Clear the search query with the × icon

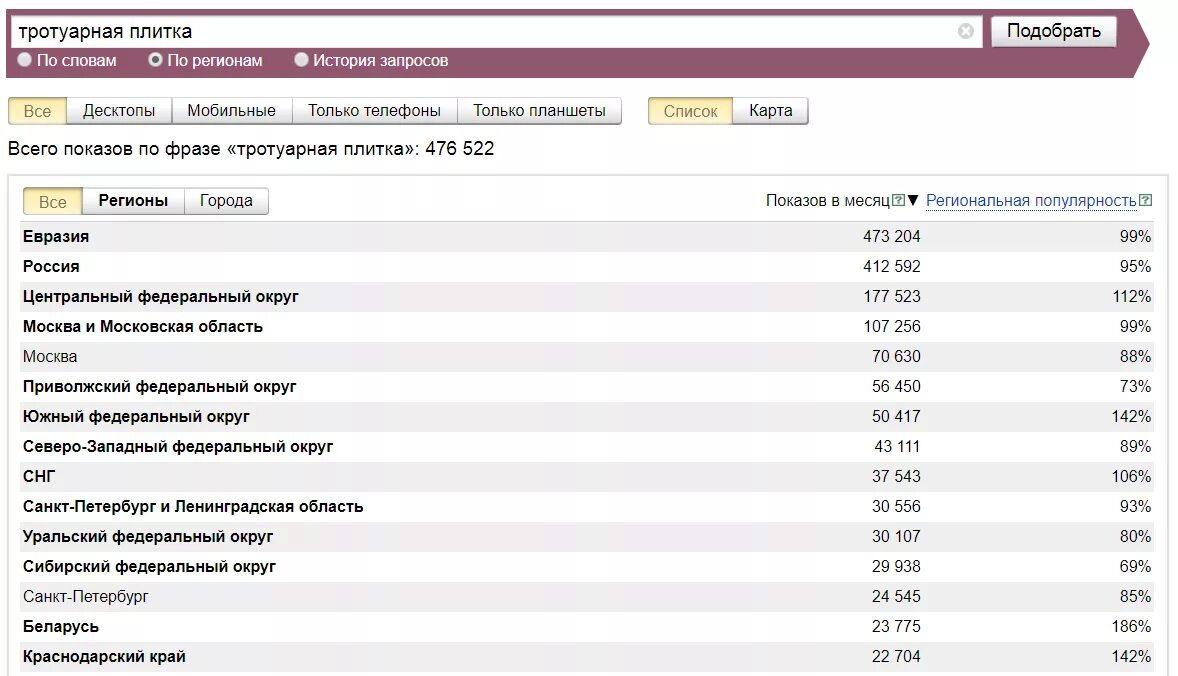pos(966,31)
